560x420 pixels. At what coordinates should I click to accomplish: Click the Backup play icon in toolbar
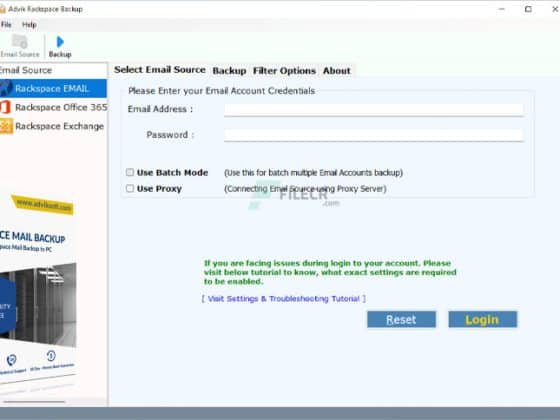click(x=60, y=42)
